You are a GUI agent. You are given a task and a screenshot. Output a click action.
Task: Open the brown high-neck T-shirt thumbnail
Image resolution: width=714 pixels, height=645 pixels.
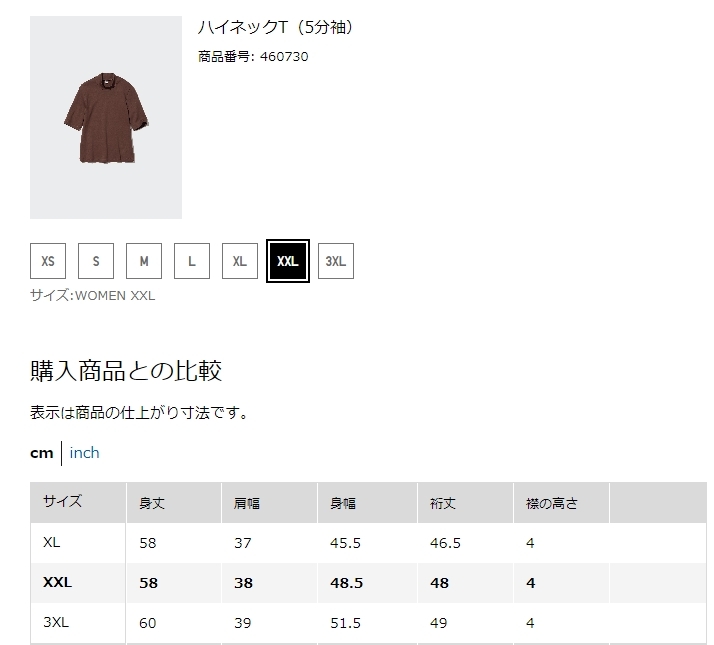coord(106,118)
